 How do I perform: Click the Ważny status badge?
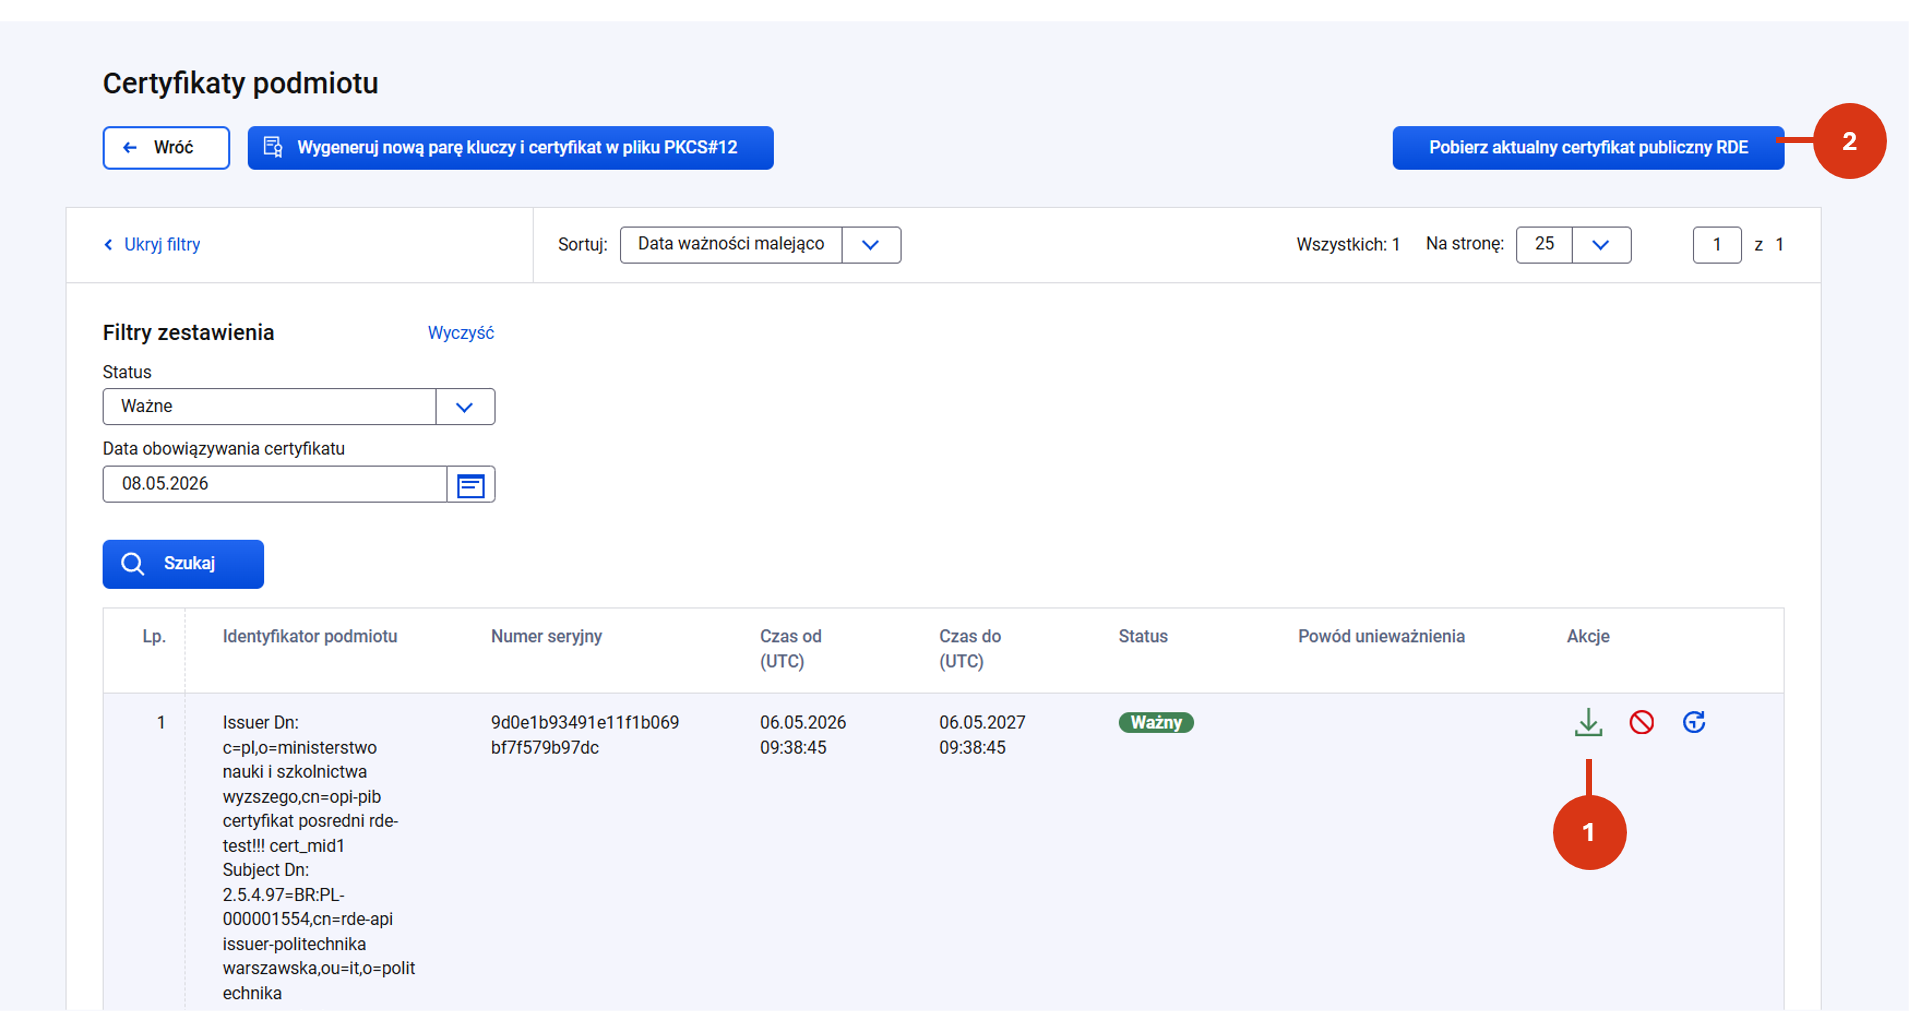point(1156,723)
